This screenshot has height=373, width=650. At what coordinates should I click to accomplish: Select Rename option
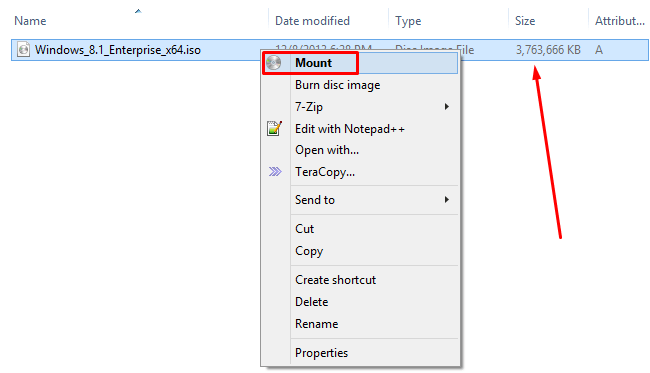[316, 324]
